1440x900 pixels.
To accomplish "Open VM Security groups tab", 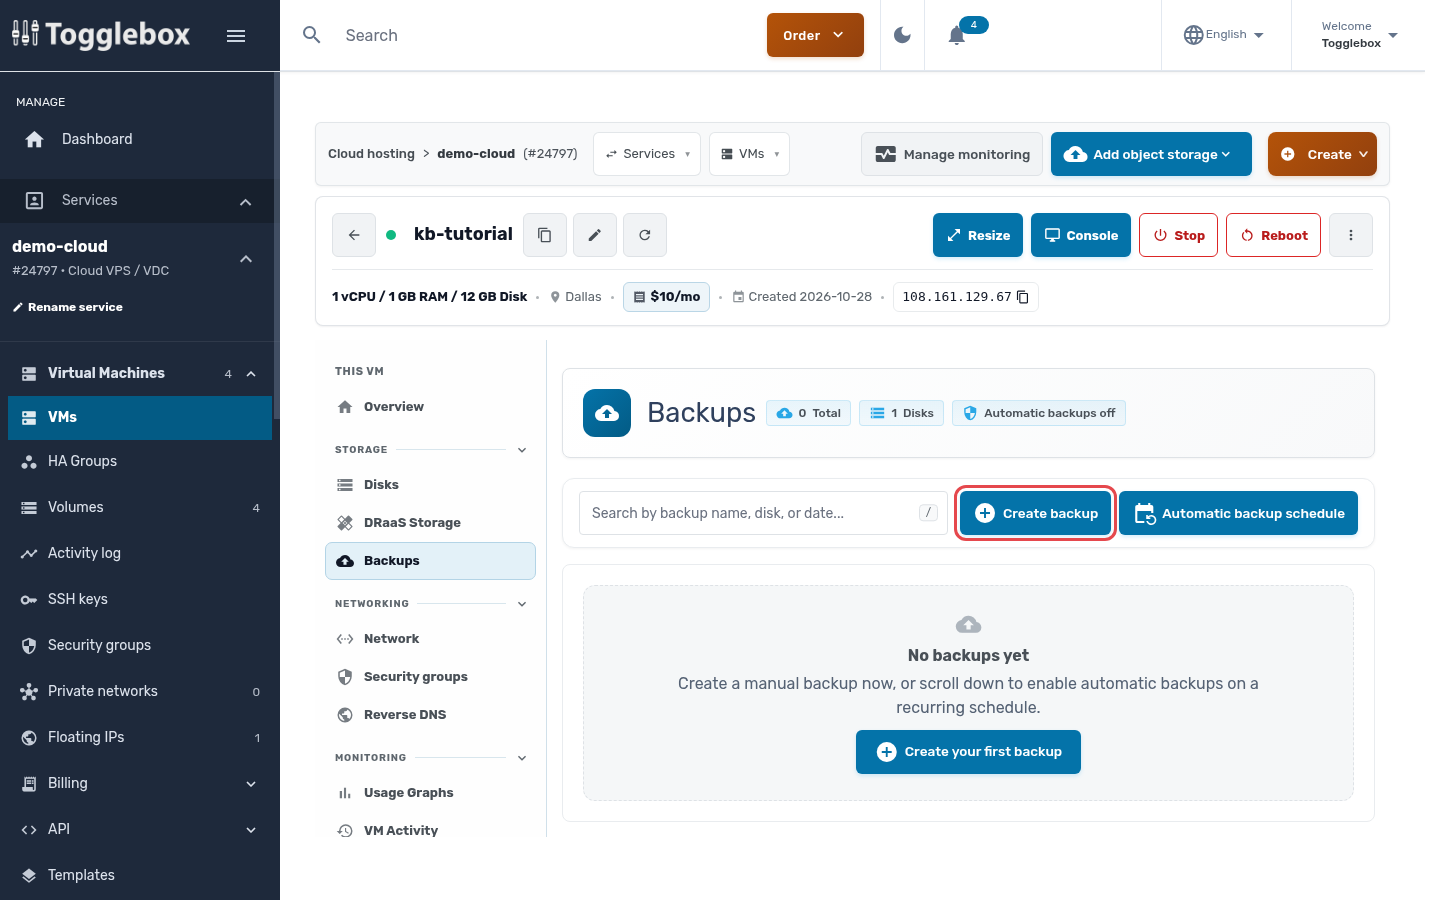I will pyautogui.click(x=430, y=677).
